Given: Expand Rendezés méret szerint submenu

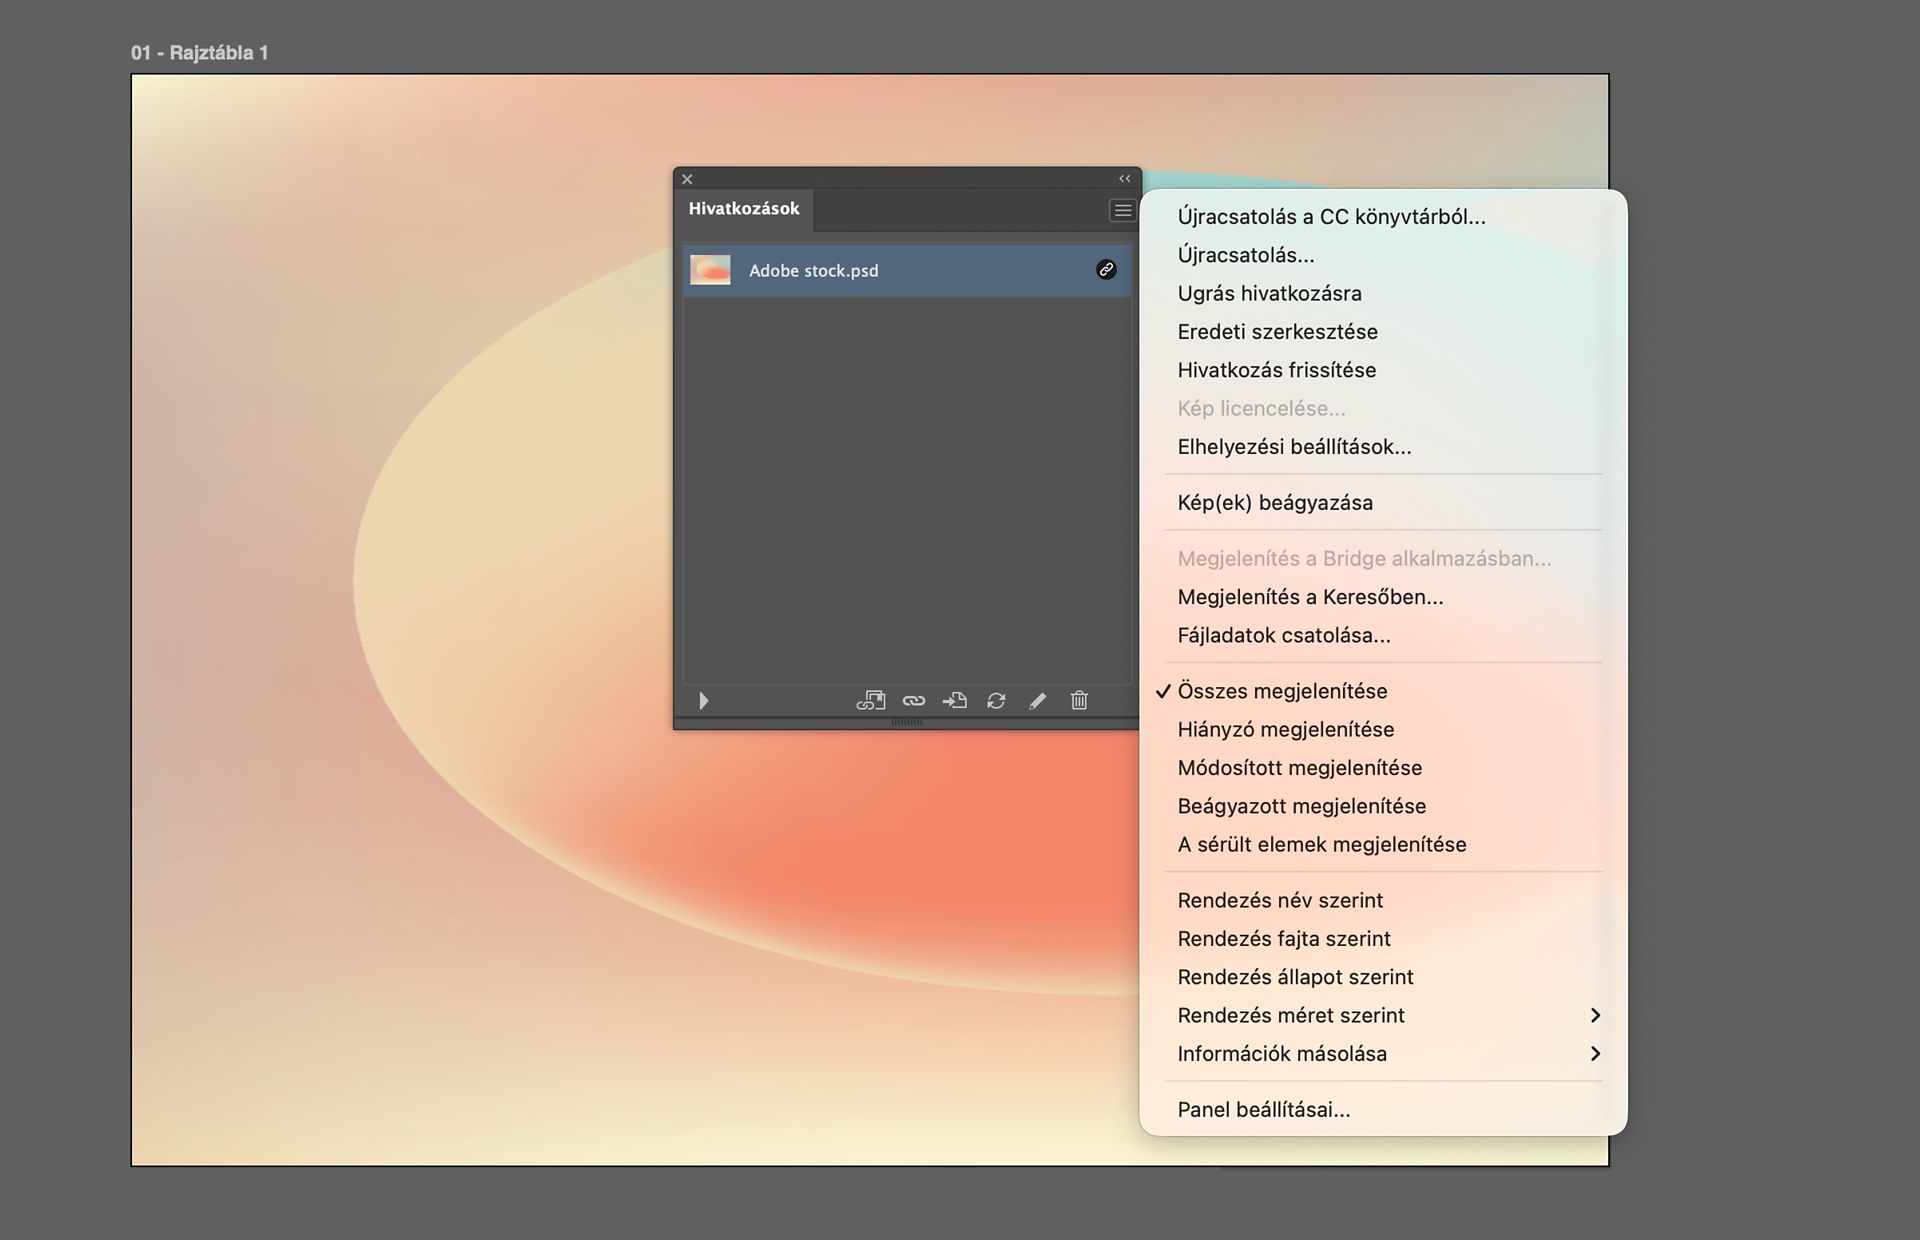Looking at the screenshot, I should (1383, 1016).
